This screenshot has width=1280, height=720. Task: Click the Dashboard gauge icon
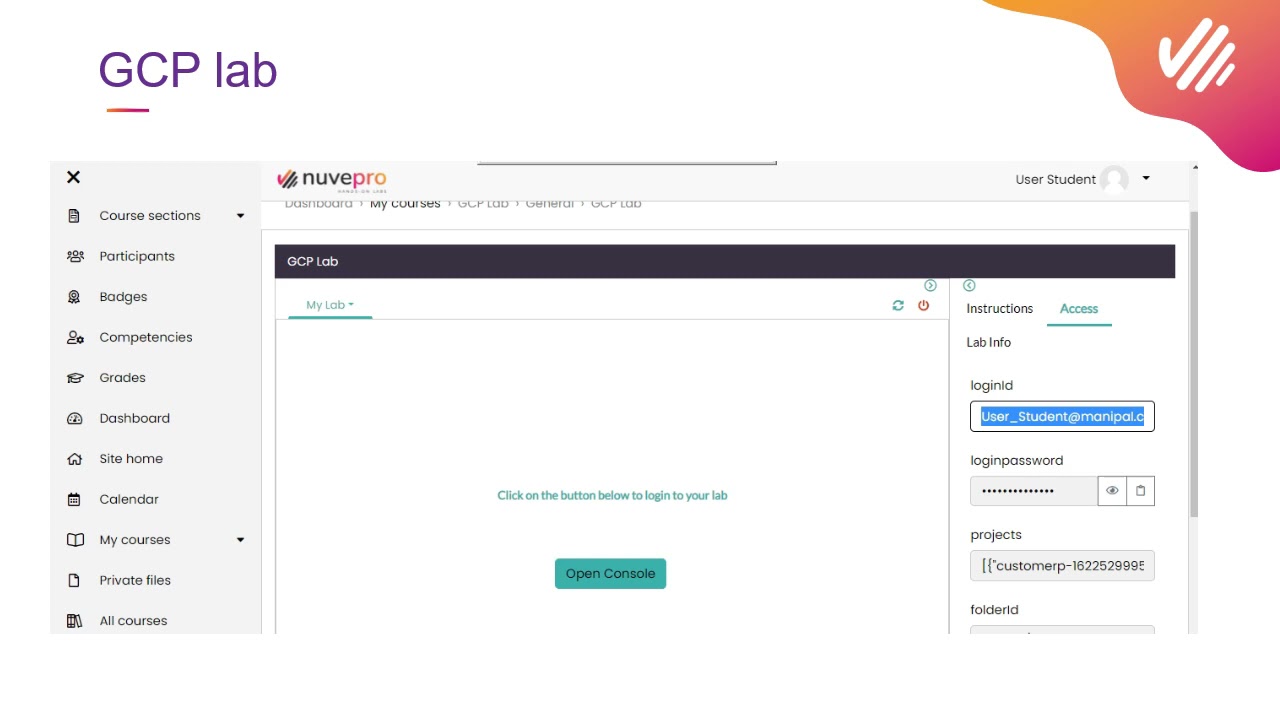74,419
